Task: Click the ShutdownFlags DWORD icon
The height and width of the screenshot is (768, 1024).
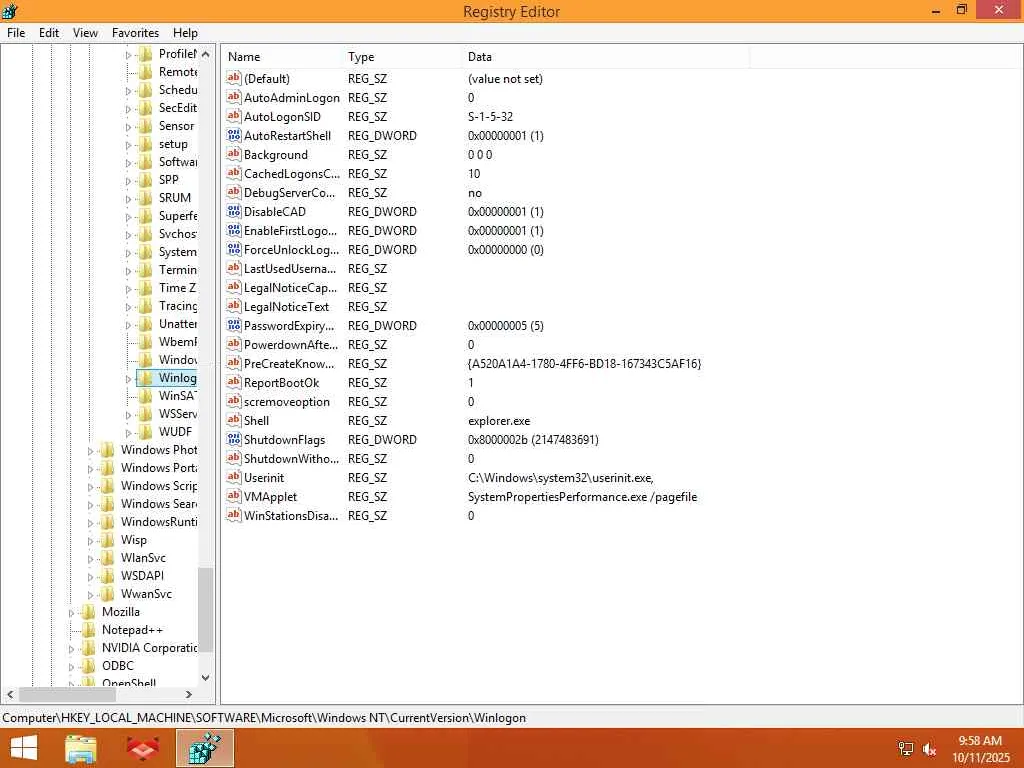Action: 233,439
